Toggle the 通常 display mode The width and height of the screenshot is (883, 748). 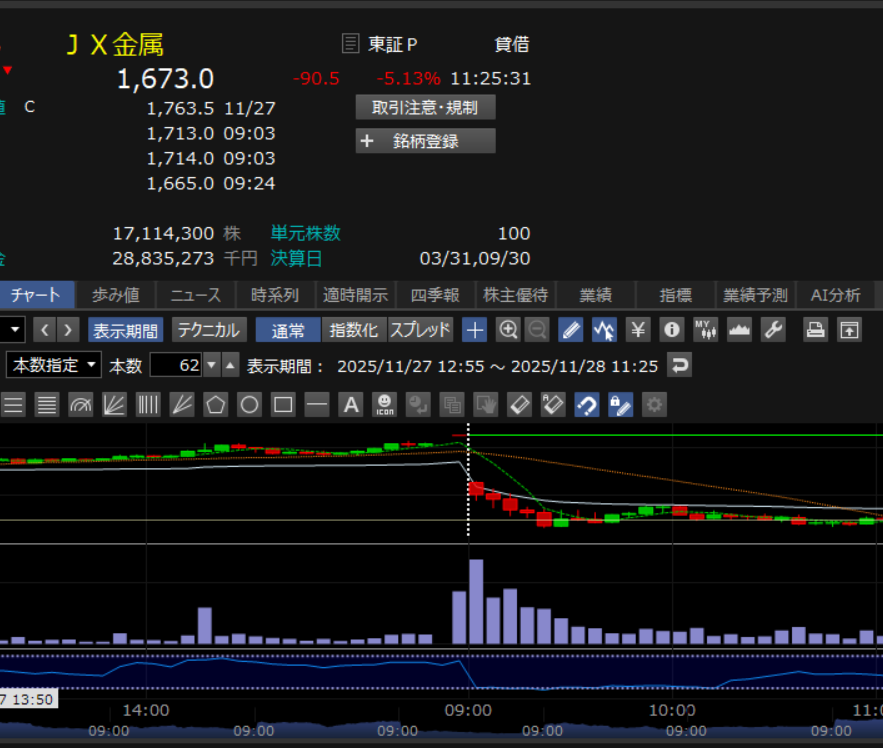[288, 330]
